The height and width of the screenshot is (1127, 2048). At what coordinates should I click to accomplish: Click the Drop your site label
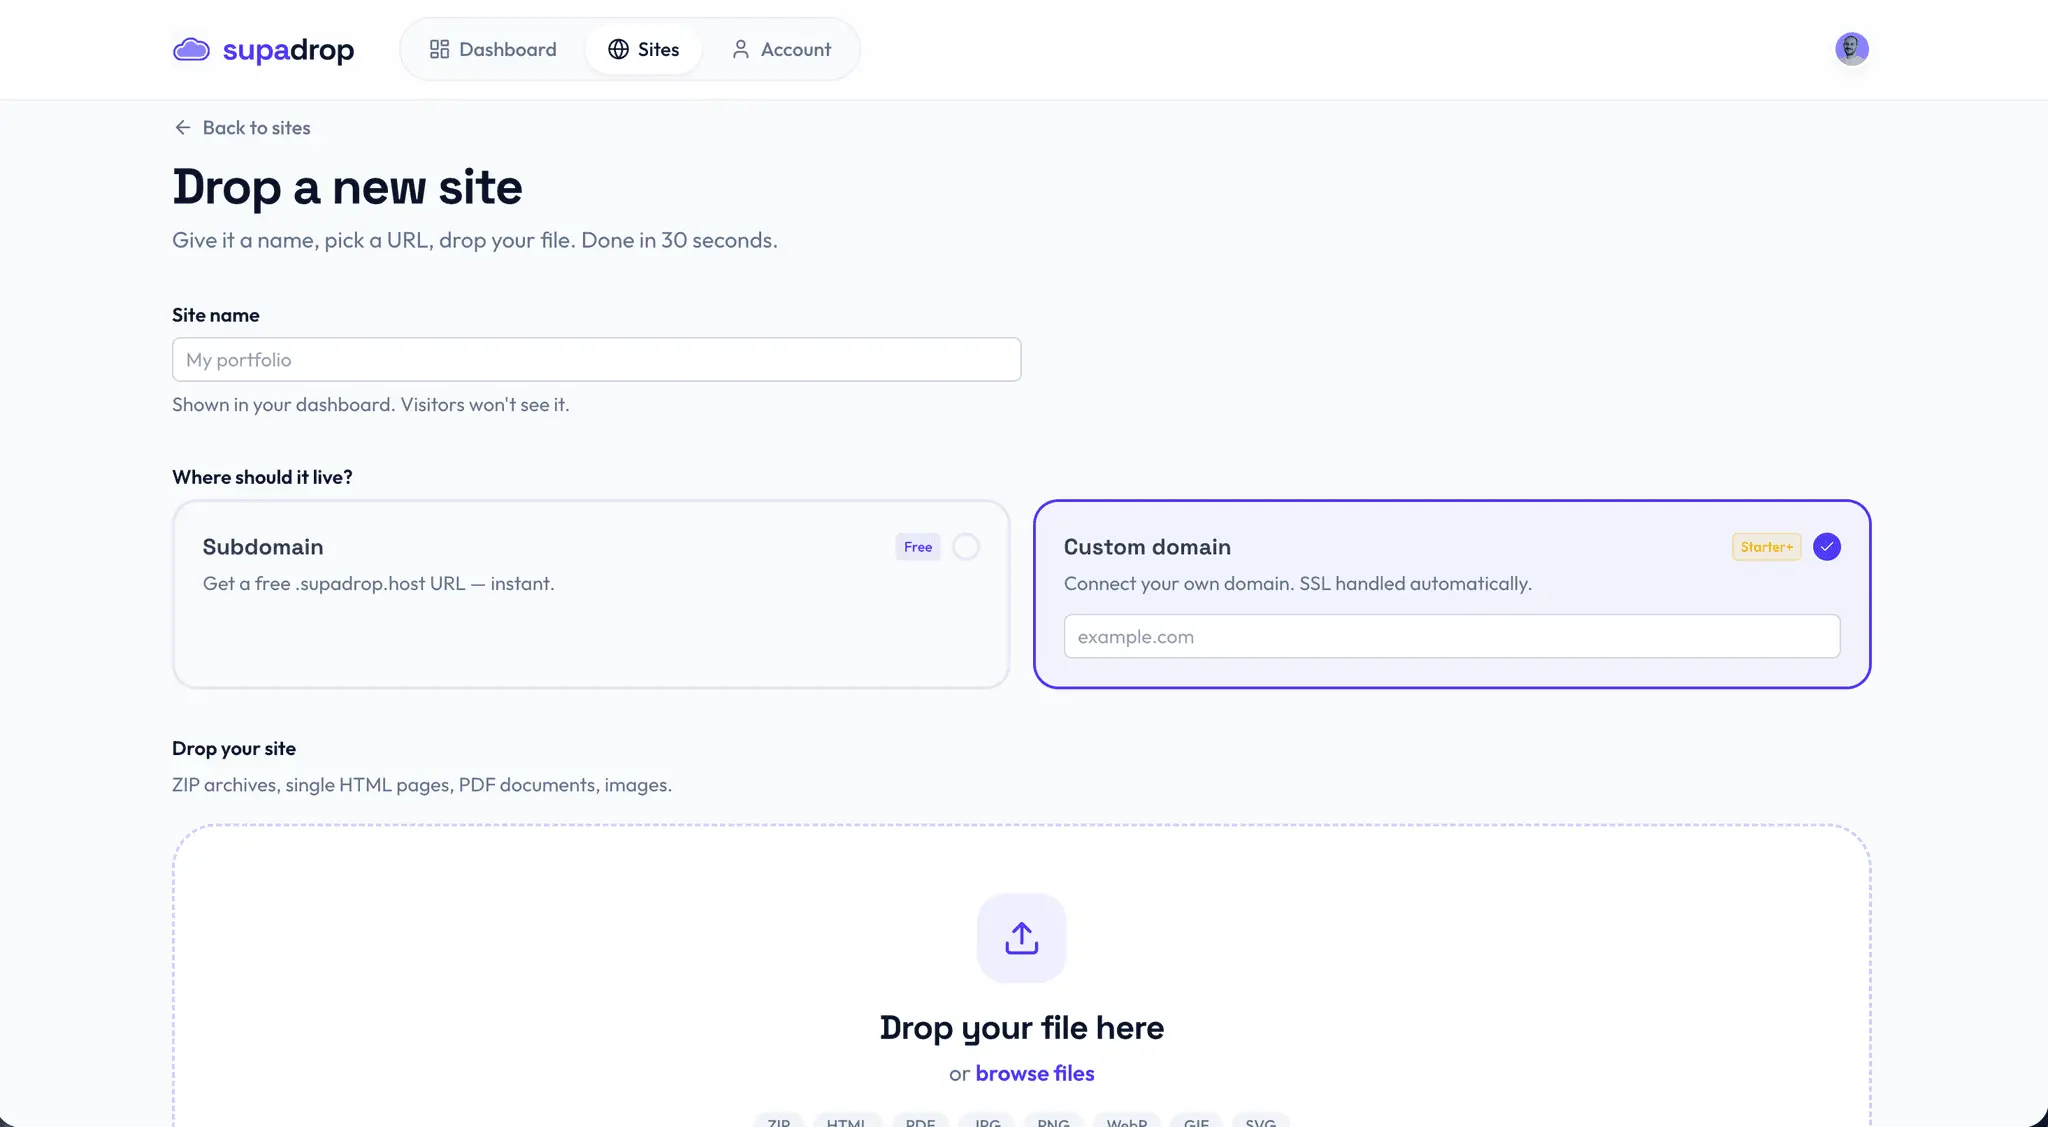coord(234,748)
